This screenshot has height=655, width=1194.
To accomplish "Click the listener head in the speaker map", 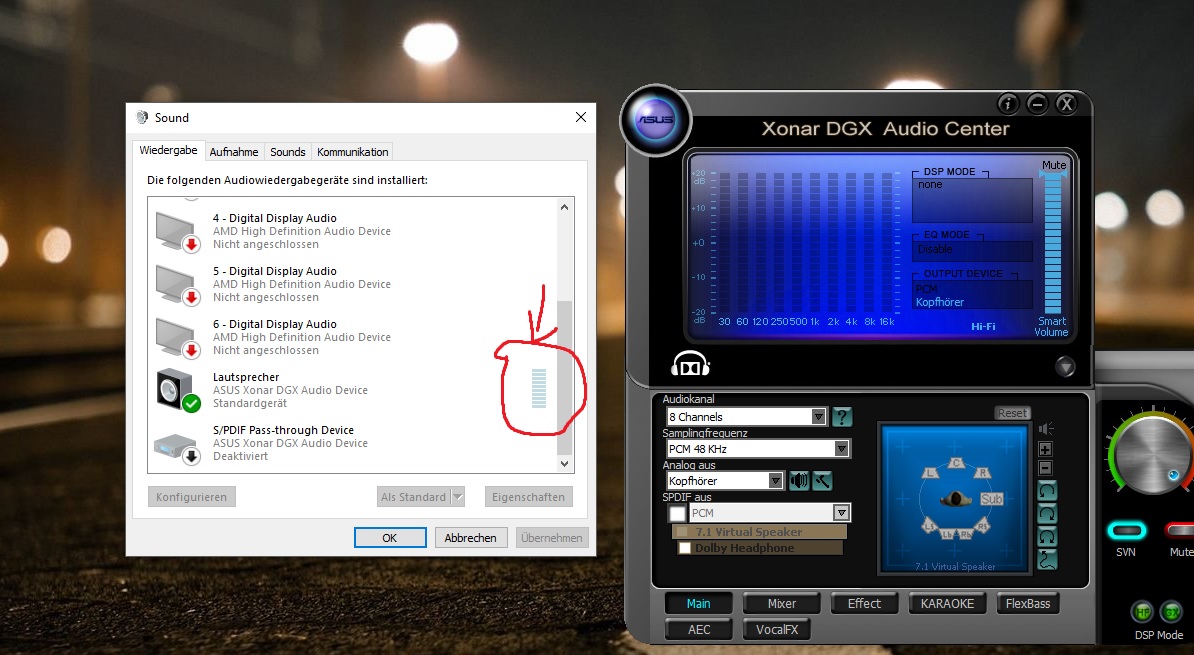I will click(x=956, y=499).
